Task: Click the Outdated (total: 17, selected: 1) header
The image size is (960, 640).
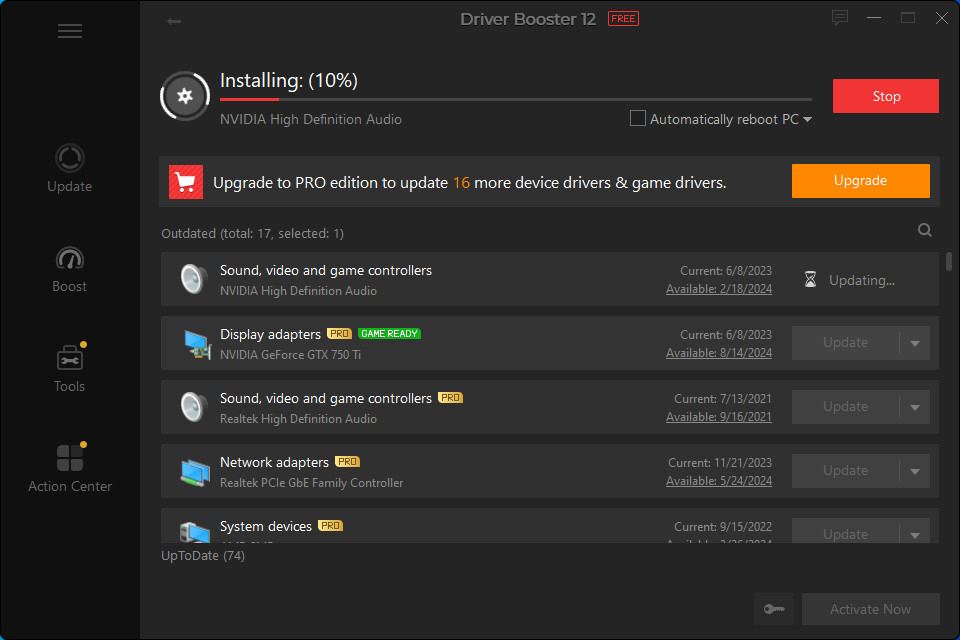Action: (252, 233)
